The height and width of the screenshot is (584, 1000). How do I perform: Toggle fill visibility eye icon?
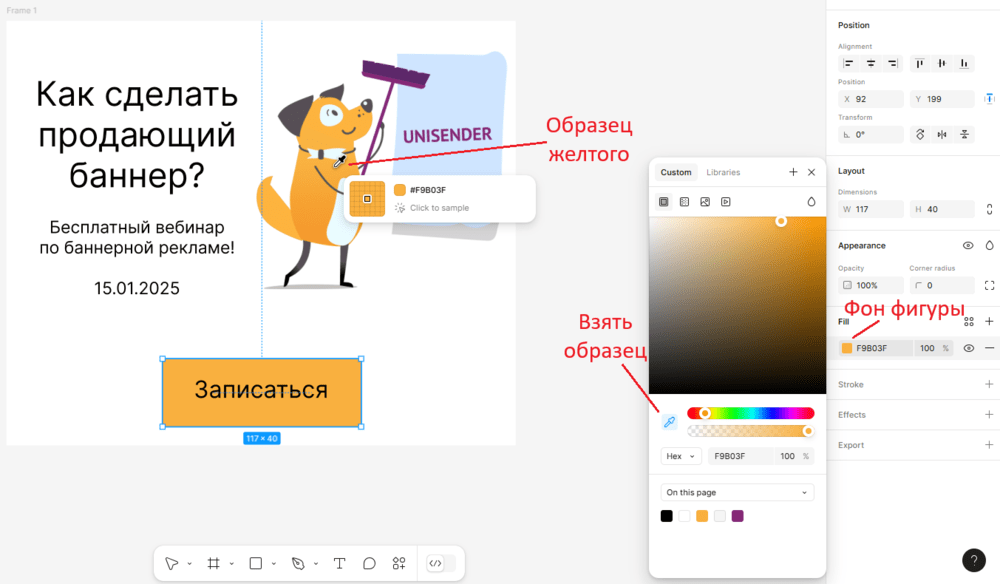(x=969, y=348)
